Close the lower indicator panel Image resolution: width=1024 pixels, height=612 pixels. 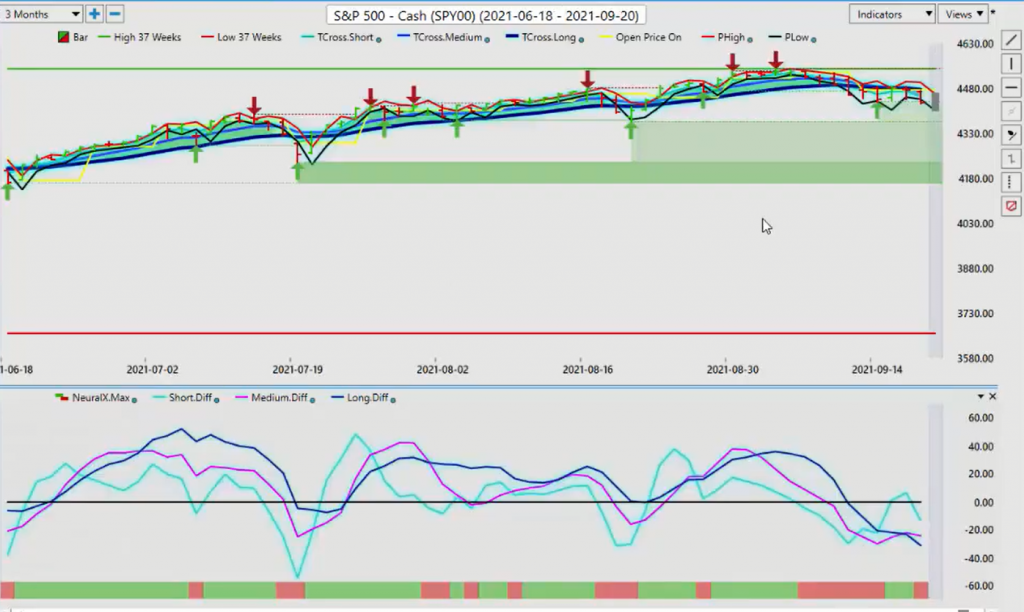(993, 396)
